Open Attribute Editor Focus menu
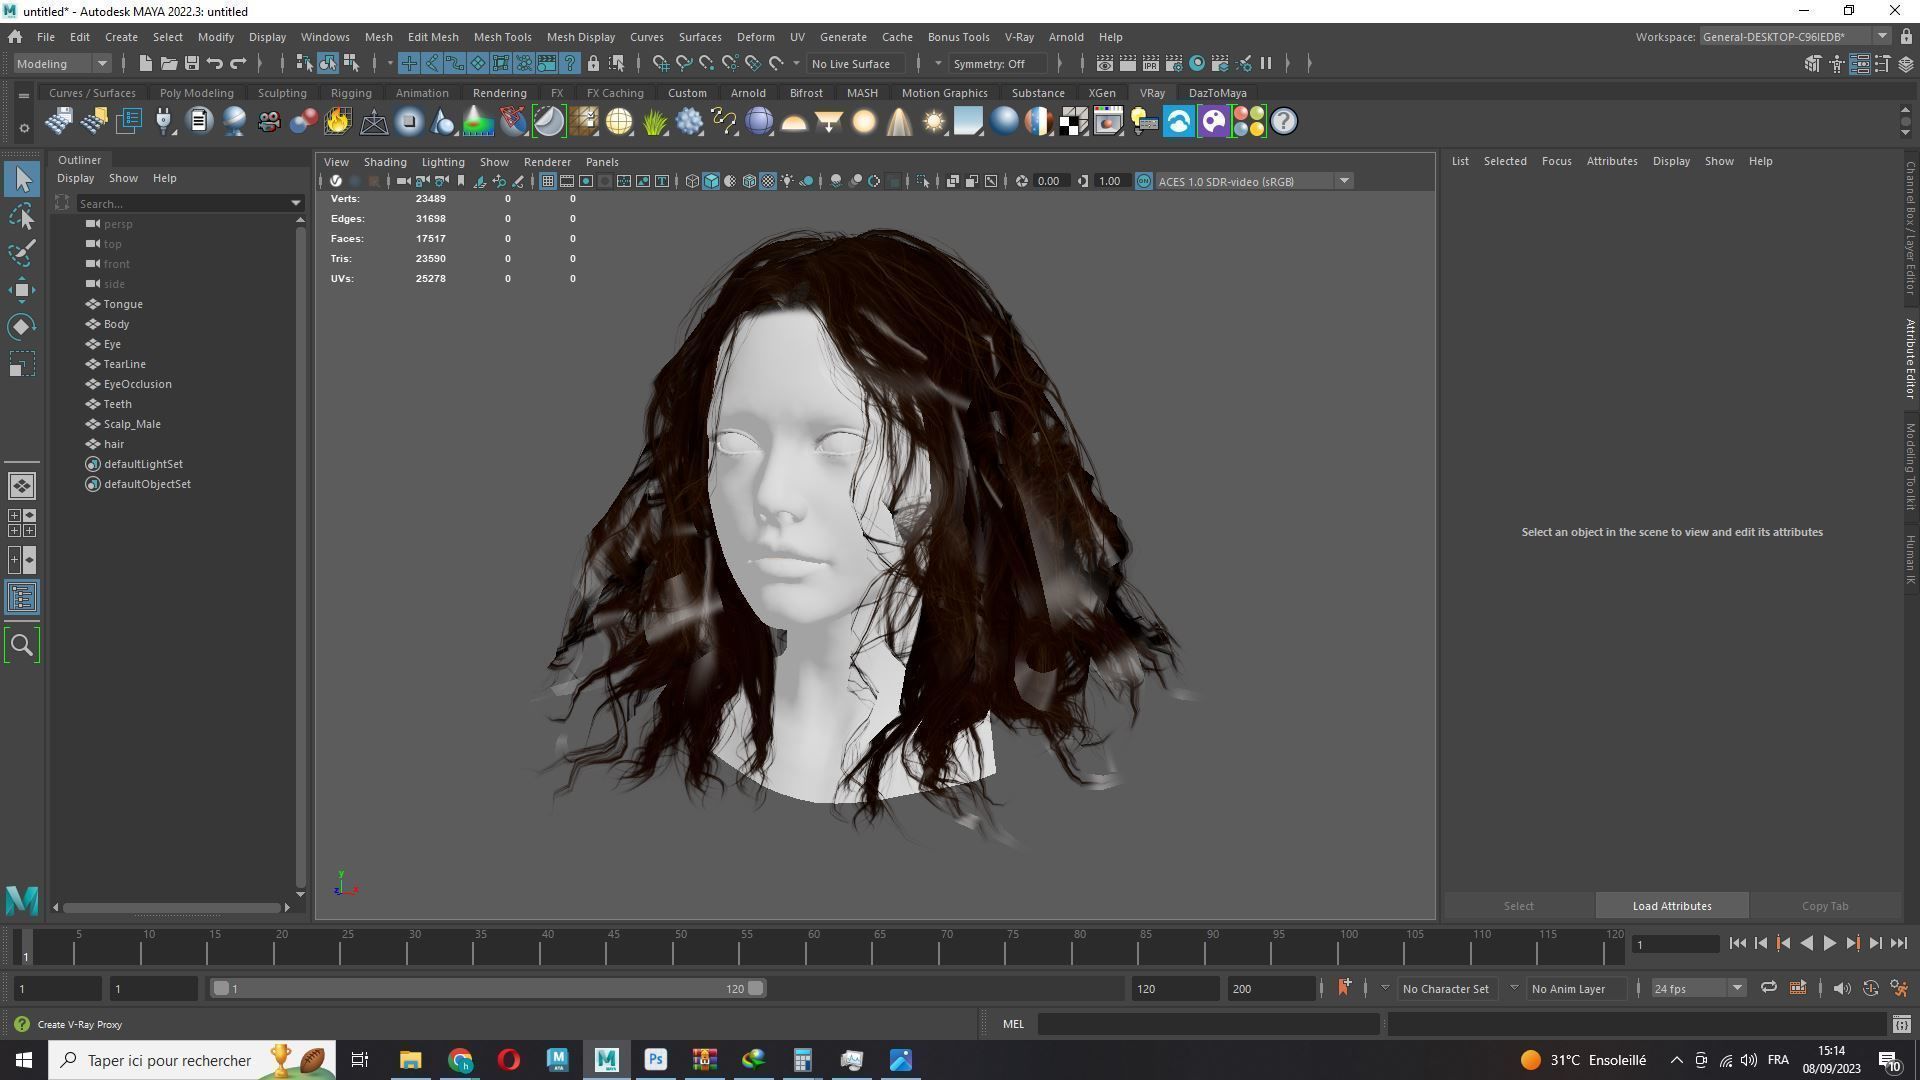 pyautogui.click(x=1556, y=161)
